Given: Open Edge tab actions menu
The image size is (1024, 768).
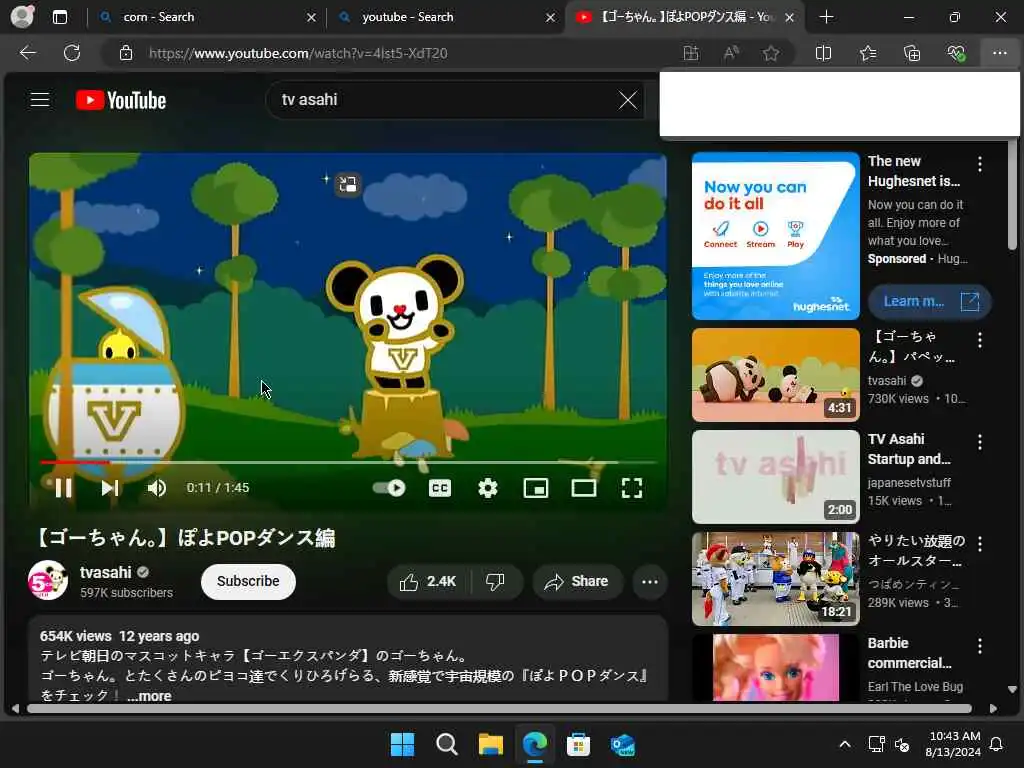Looking at the screenshot, I should (59, 17).
